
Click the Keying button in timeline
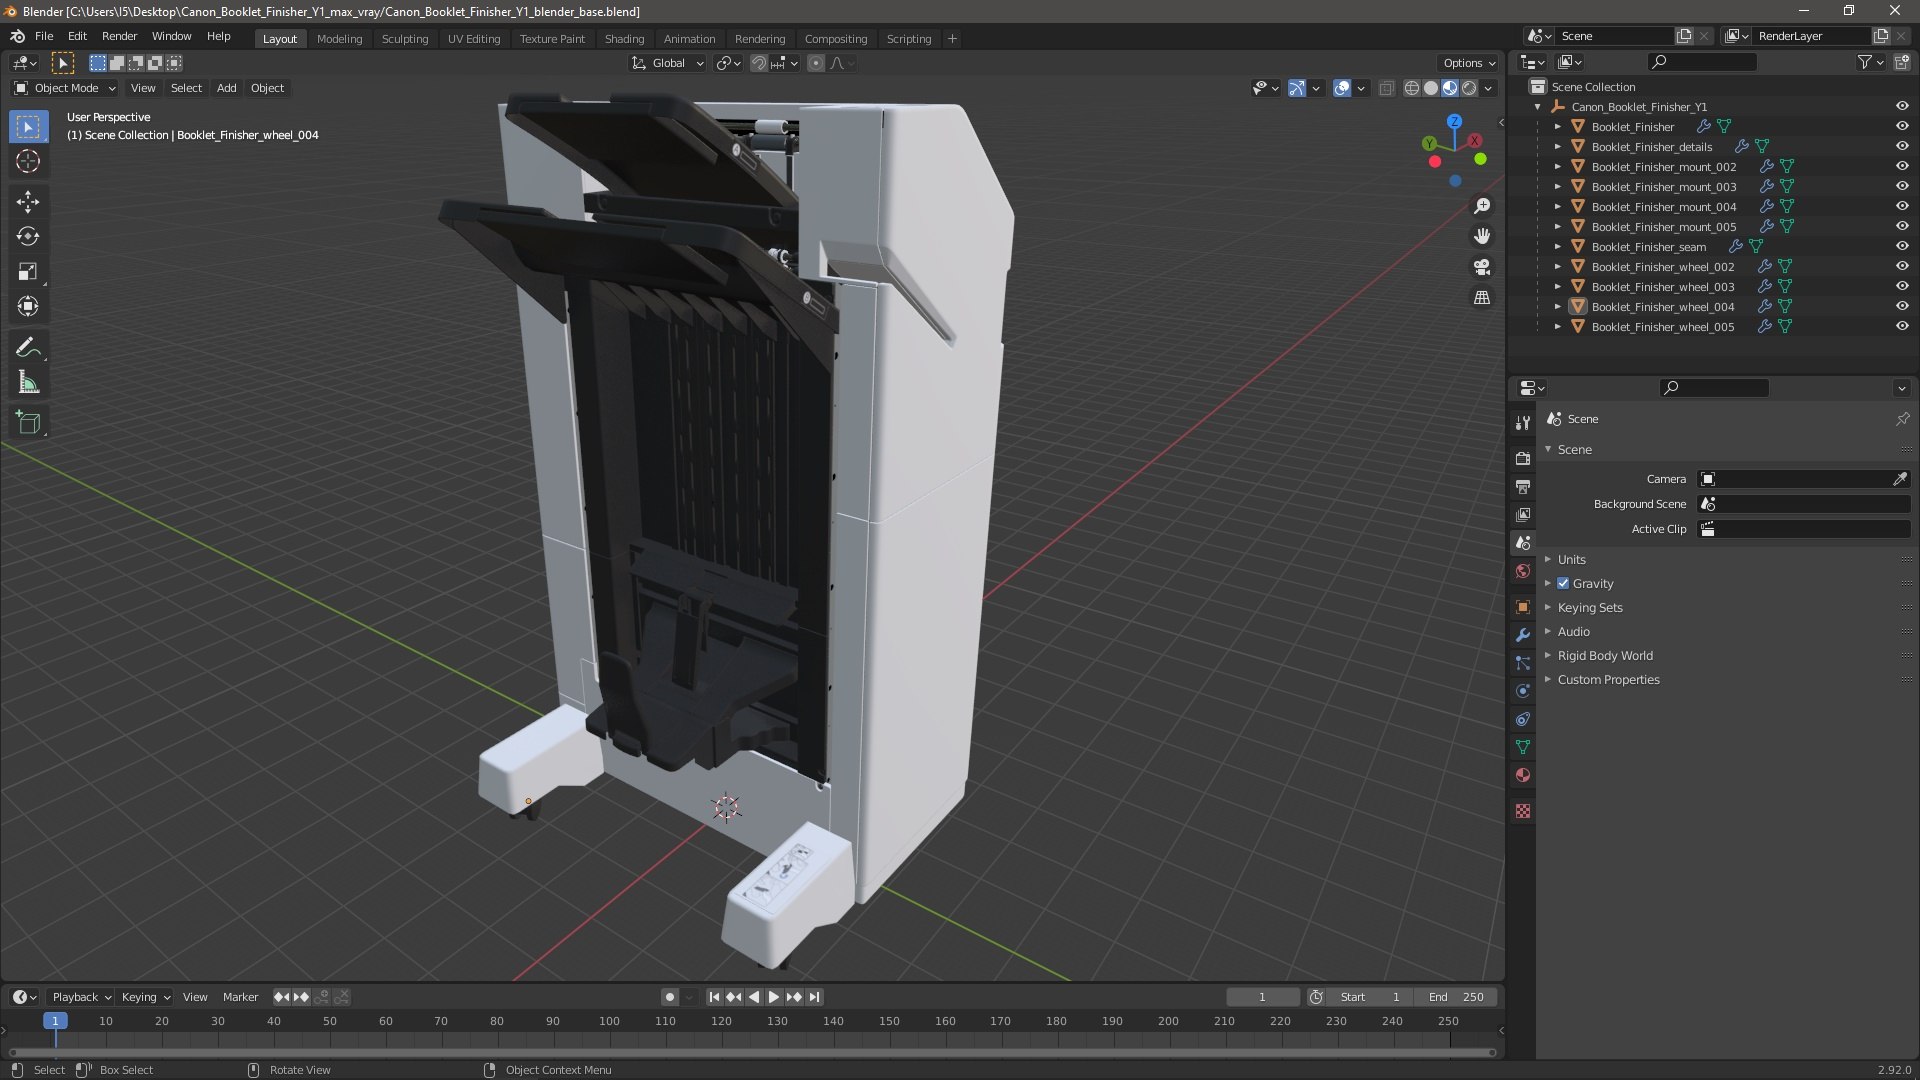point(145,997)
